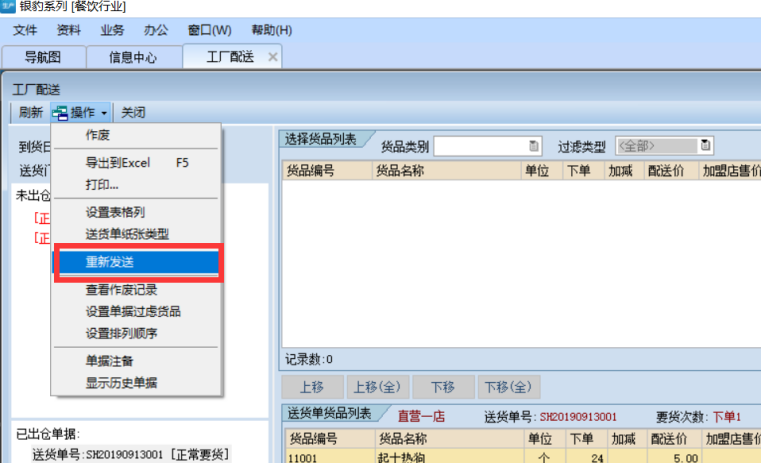Screen dimensions: 761x463
Task: Click the 银豹系列 application icon in title bar
Action: (x=8, y=7)
